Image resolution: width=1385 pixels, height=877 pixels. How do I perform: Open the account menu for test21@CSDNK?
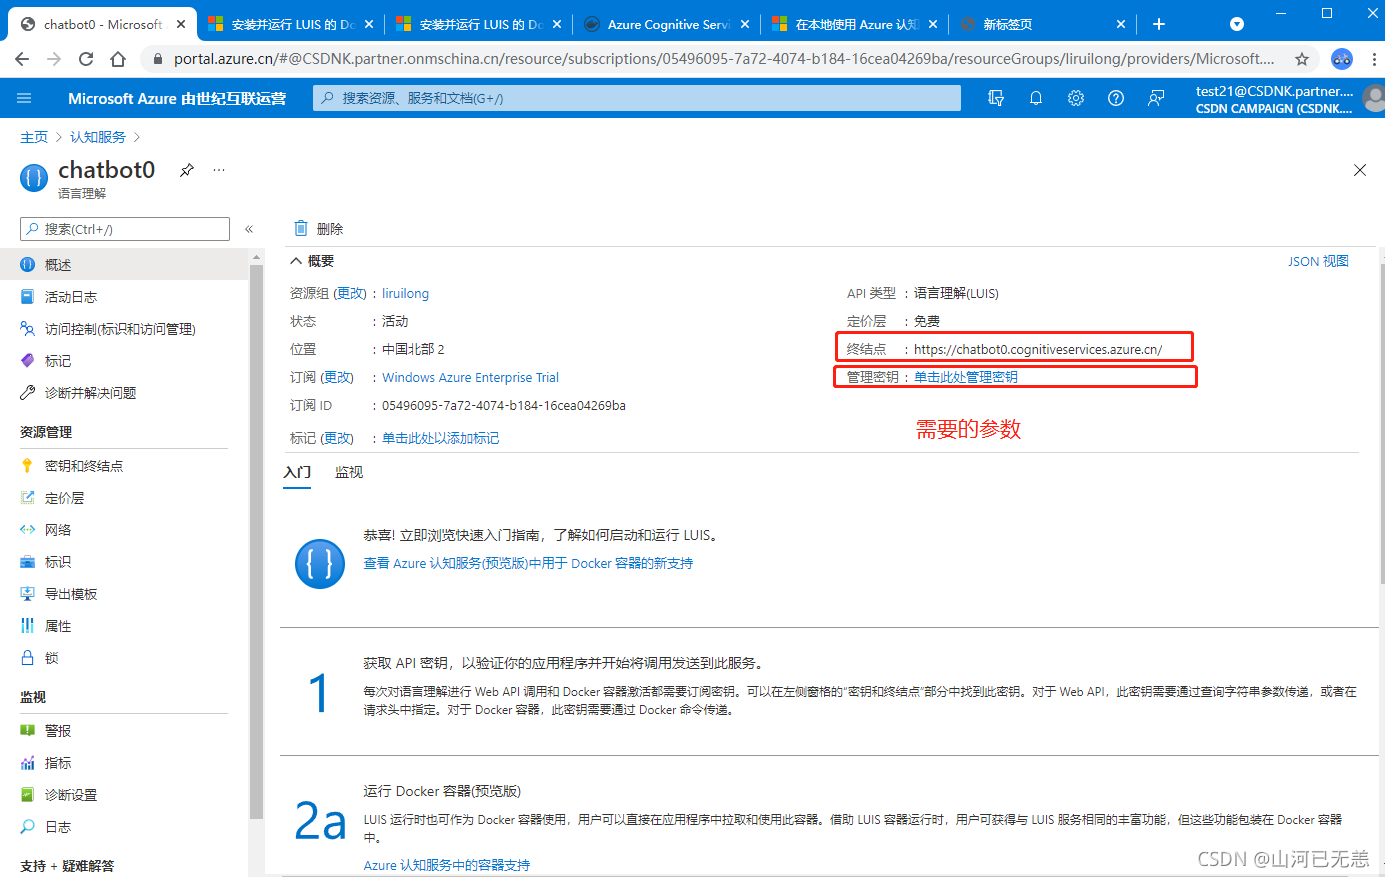click(x=1288, y=99)
